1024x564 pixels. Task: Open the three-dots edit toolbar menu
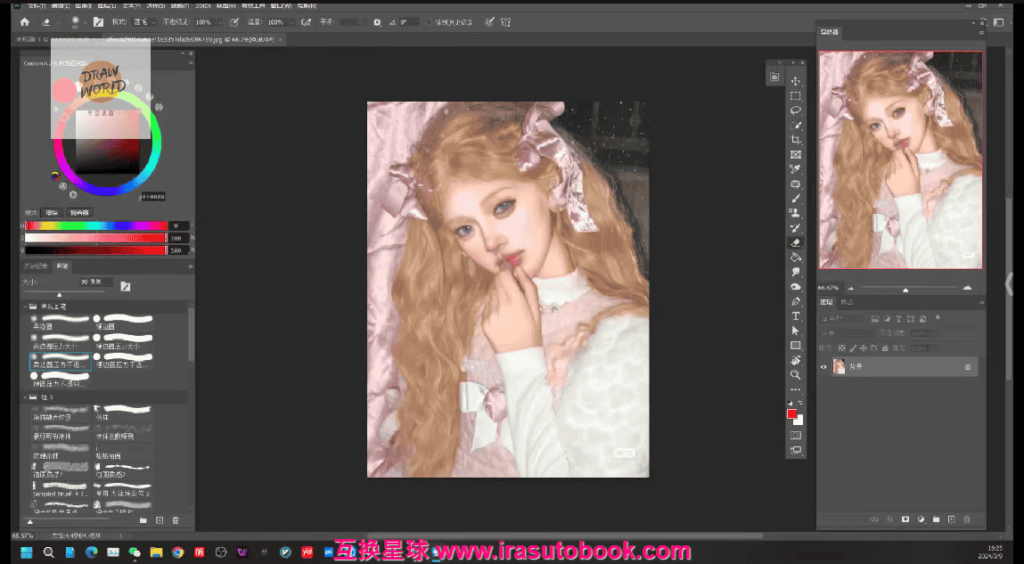(x=795, y=389)
